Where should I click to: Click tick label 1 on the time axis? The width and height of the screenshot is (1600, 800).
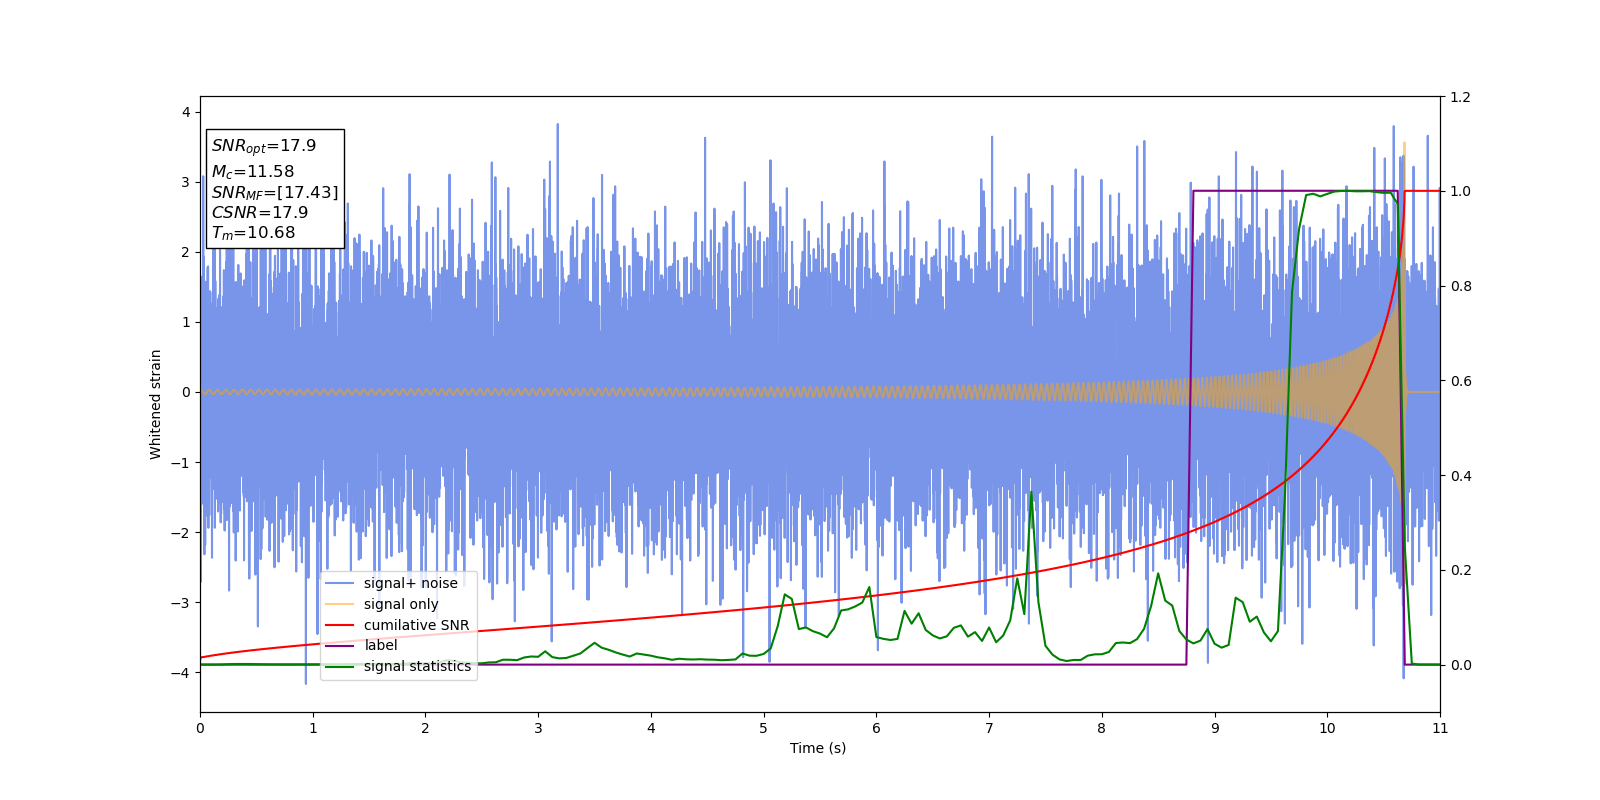click(x=313, y=728)
